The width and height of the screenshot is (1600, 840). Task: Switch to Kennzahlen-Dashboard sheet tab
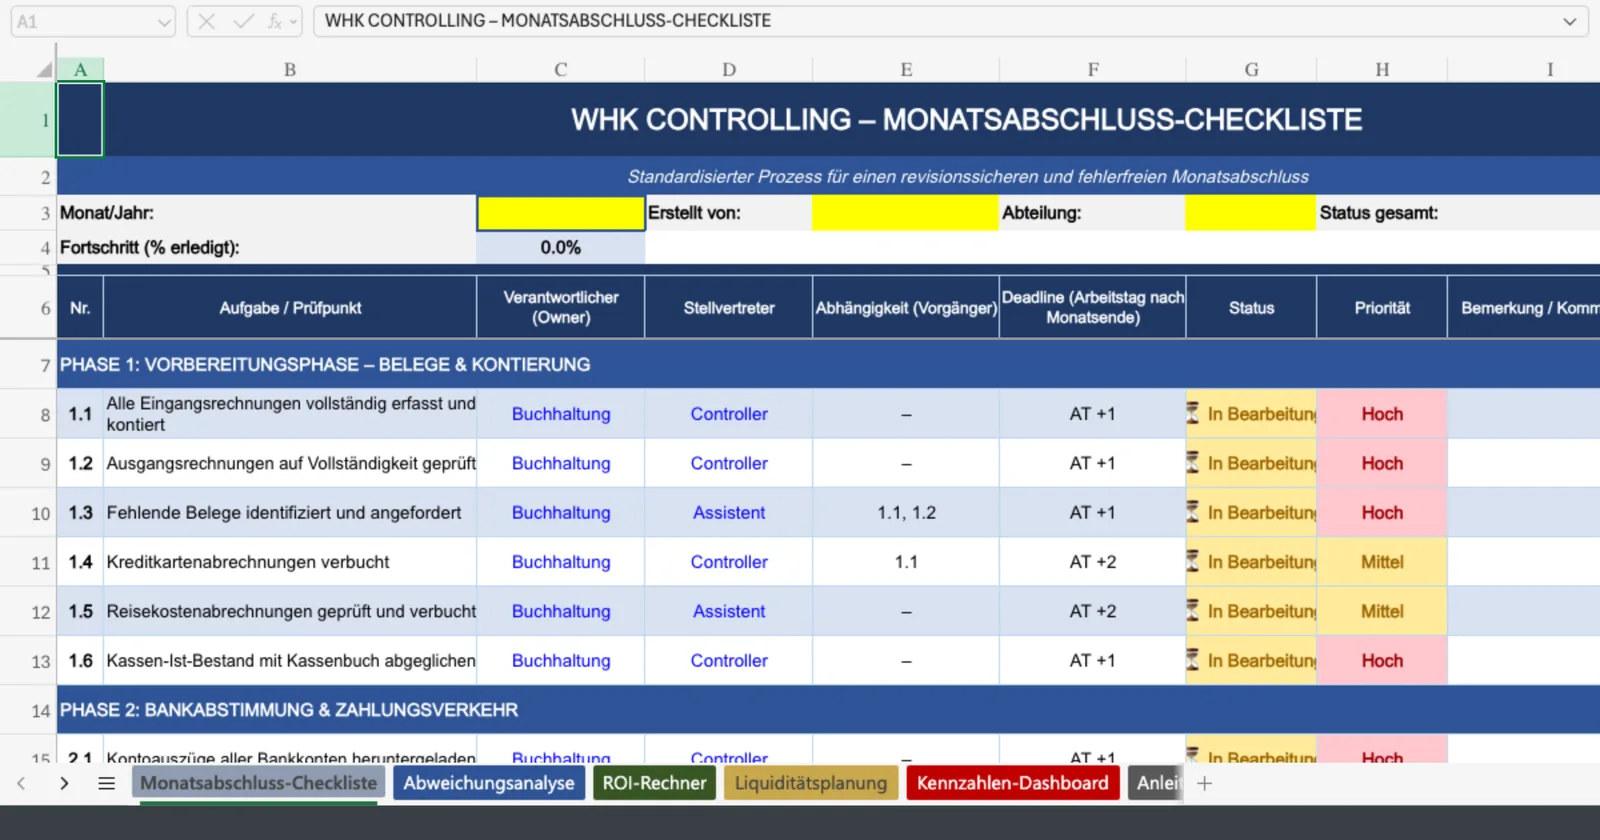pos(1012,783)
